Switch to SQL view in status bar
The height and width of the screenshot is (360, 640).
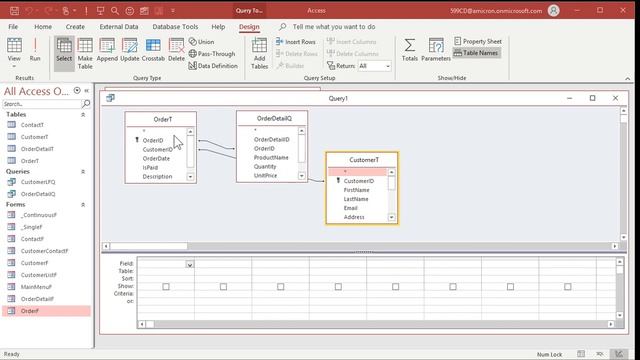point(600,354)
